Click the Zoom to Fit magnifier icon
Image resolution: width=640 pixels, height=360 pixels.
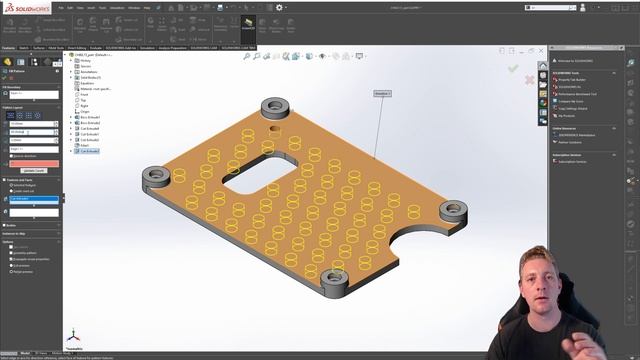tap(247, 56)
